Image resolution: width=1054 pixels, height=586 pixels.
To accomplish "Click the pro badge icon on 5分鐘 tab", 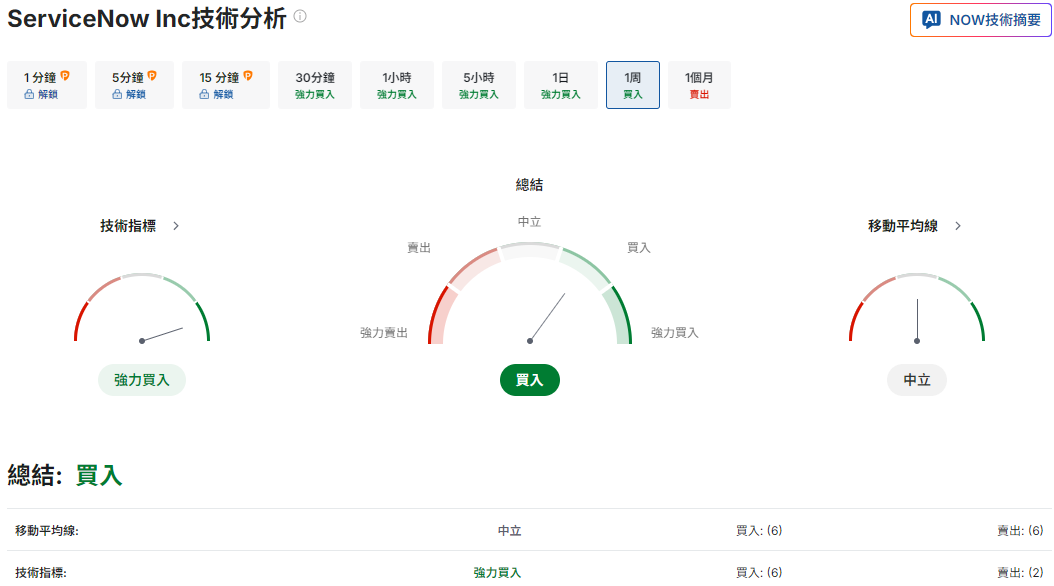I will coord(152,76).
